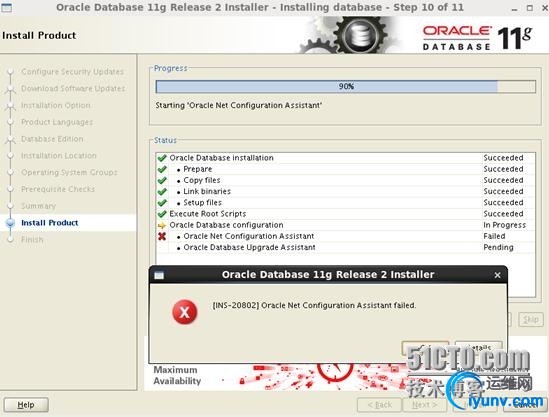Screen dimensions: 549x417
Task: Select Prerequisite Checks step in sidebar
Action: click(58, 189)
